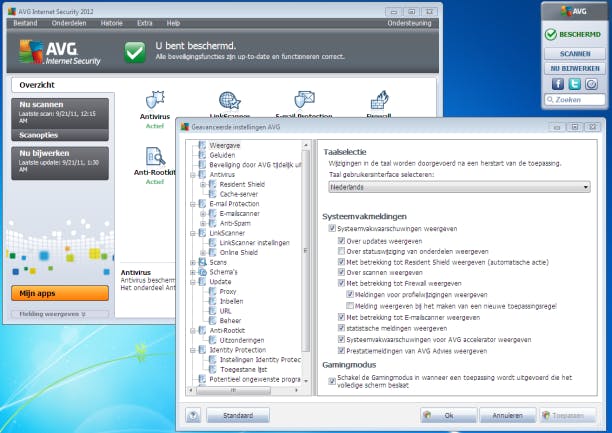Toggle AVG accelerator waarschuwingen checkbox
The width and height of the screenshot is (612, 433).
[x=342, y=339]
